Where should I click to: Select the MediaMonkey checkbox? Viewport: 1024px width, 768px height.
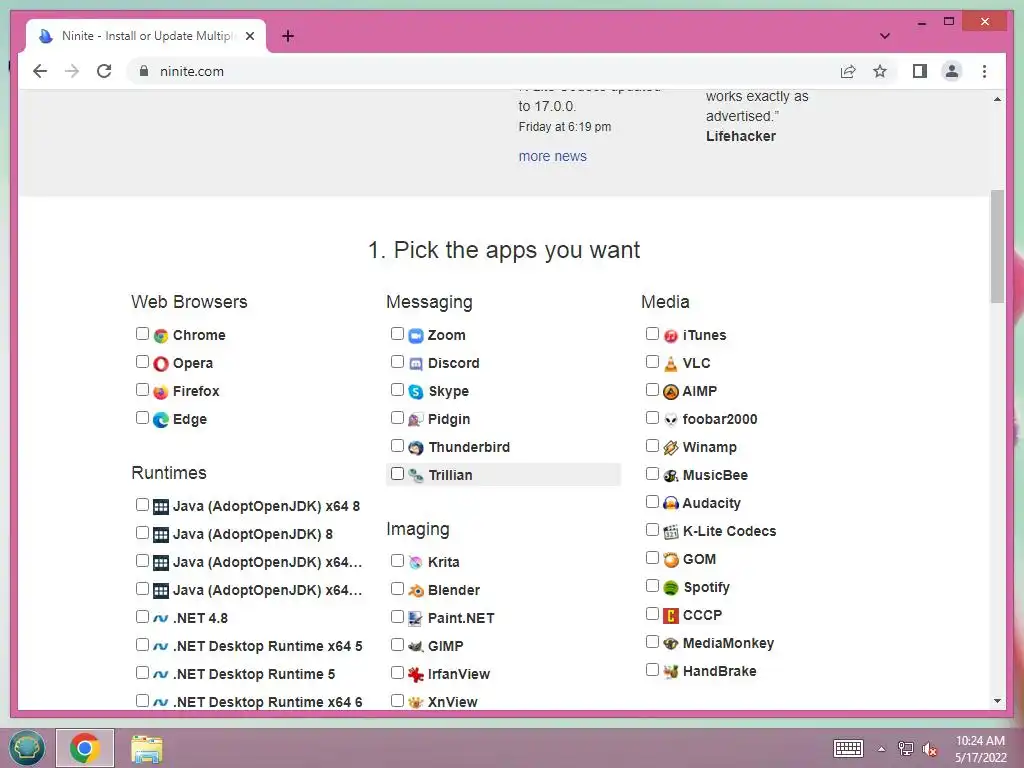pos(652,642)
